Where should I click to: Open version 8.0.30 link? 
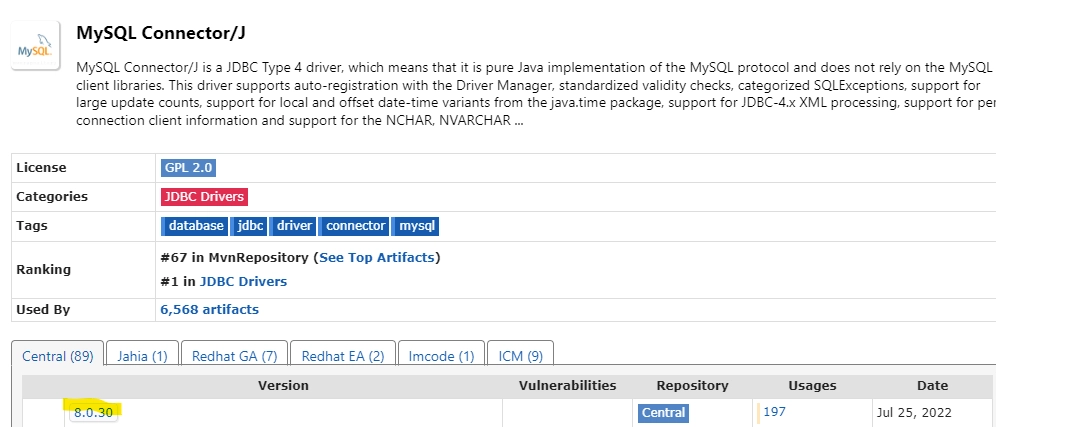click(x=93, y=412)
